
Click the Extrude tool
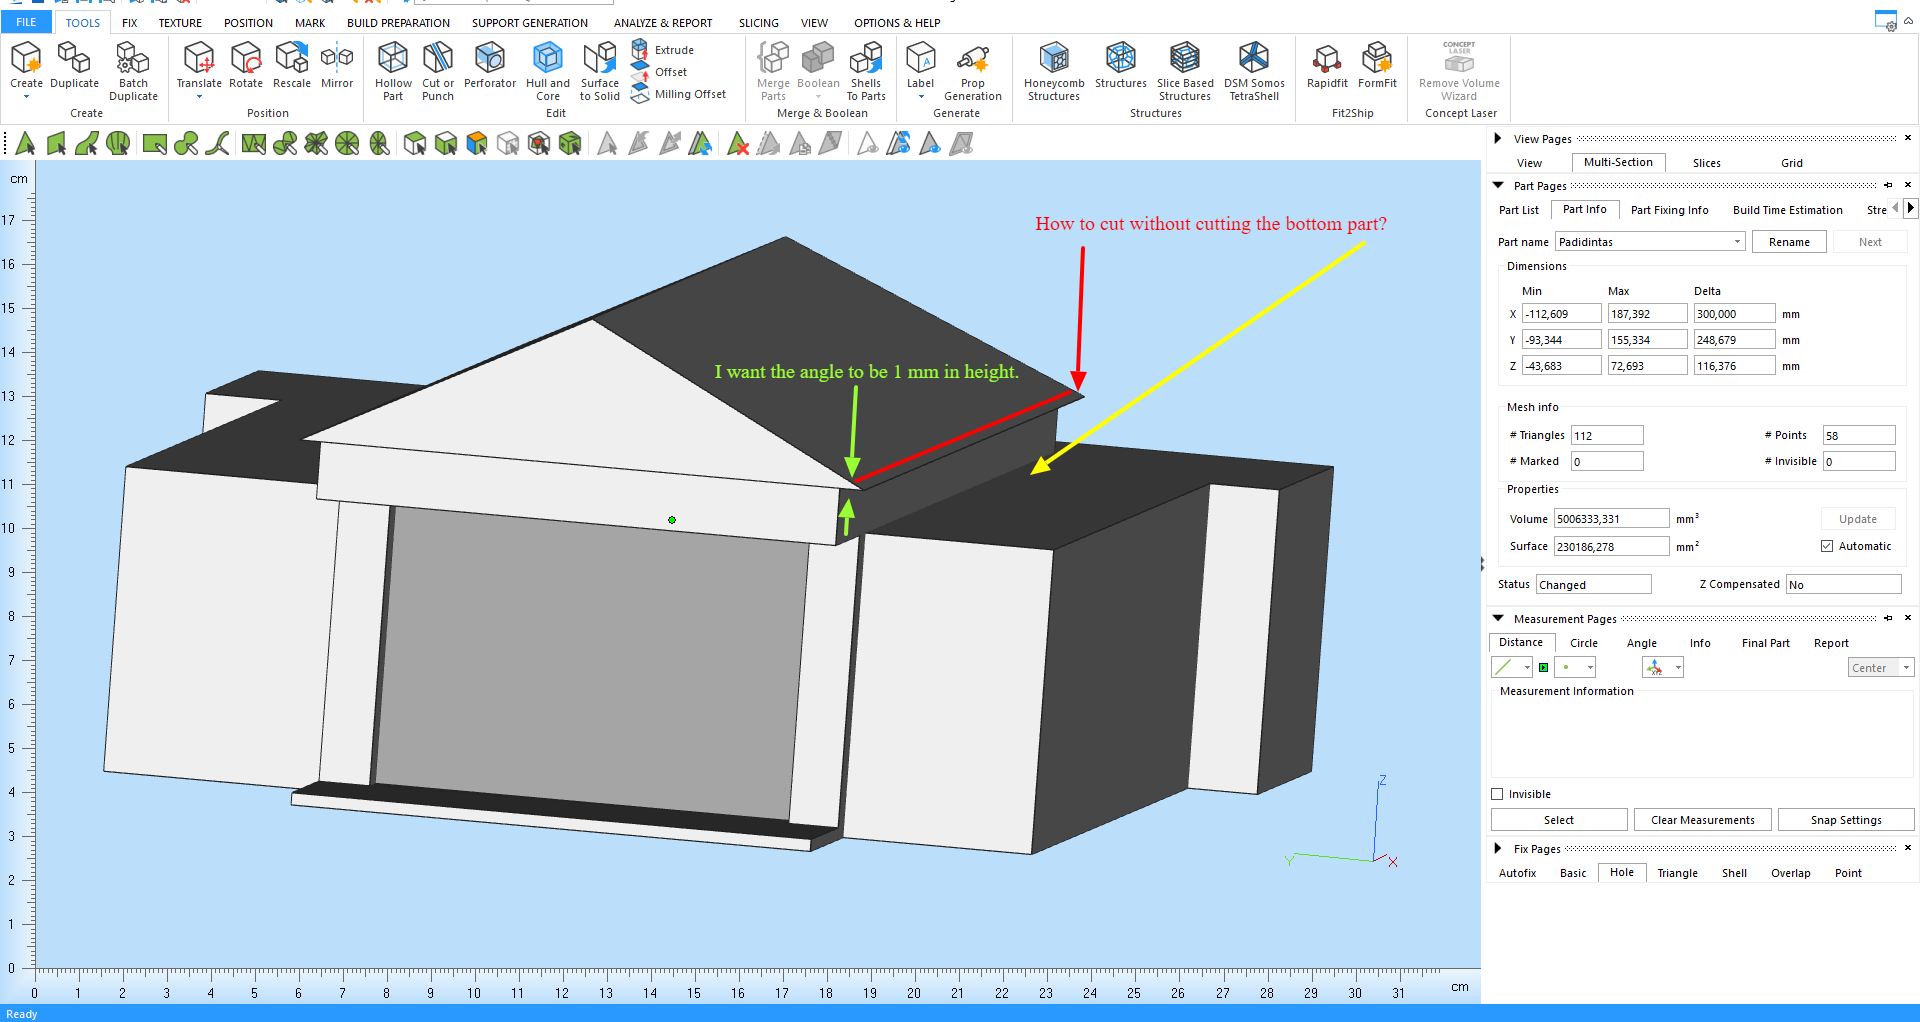(x=663, y=49)
